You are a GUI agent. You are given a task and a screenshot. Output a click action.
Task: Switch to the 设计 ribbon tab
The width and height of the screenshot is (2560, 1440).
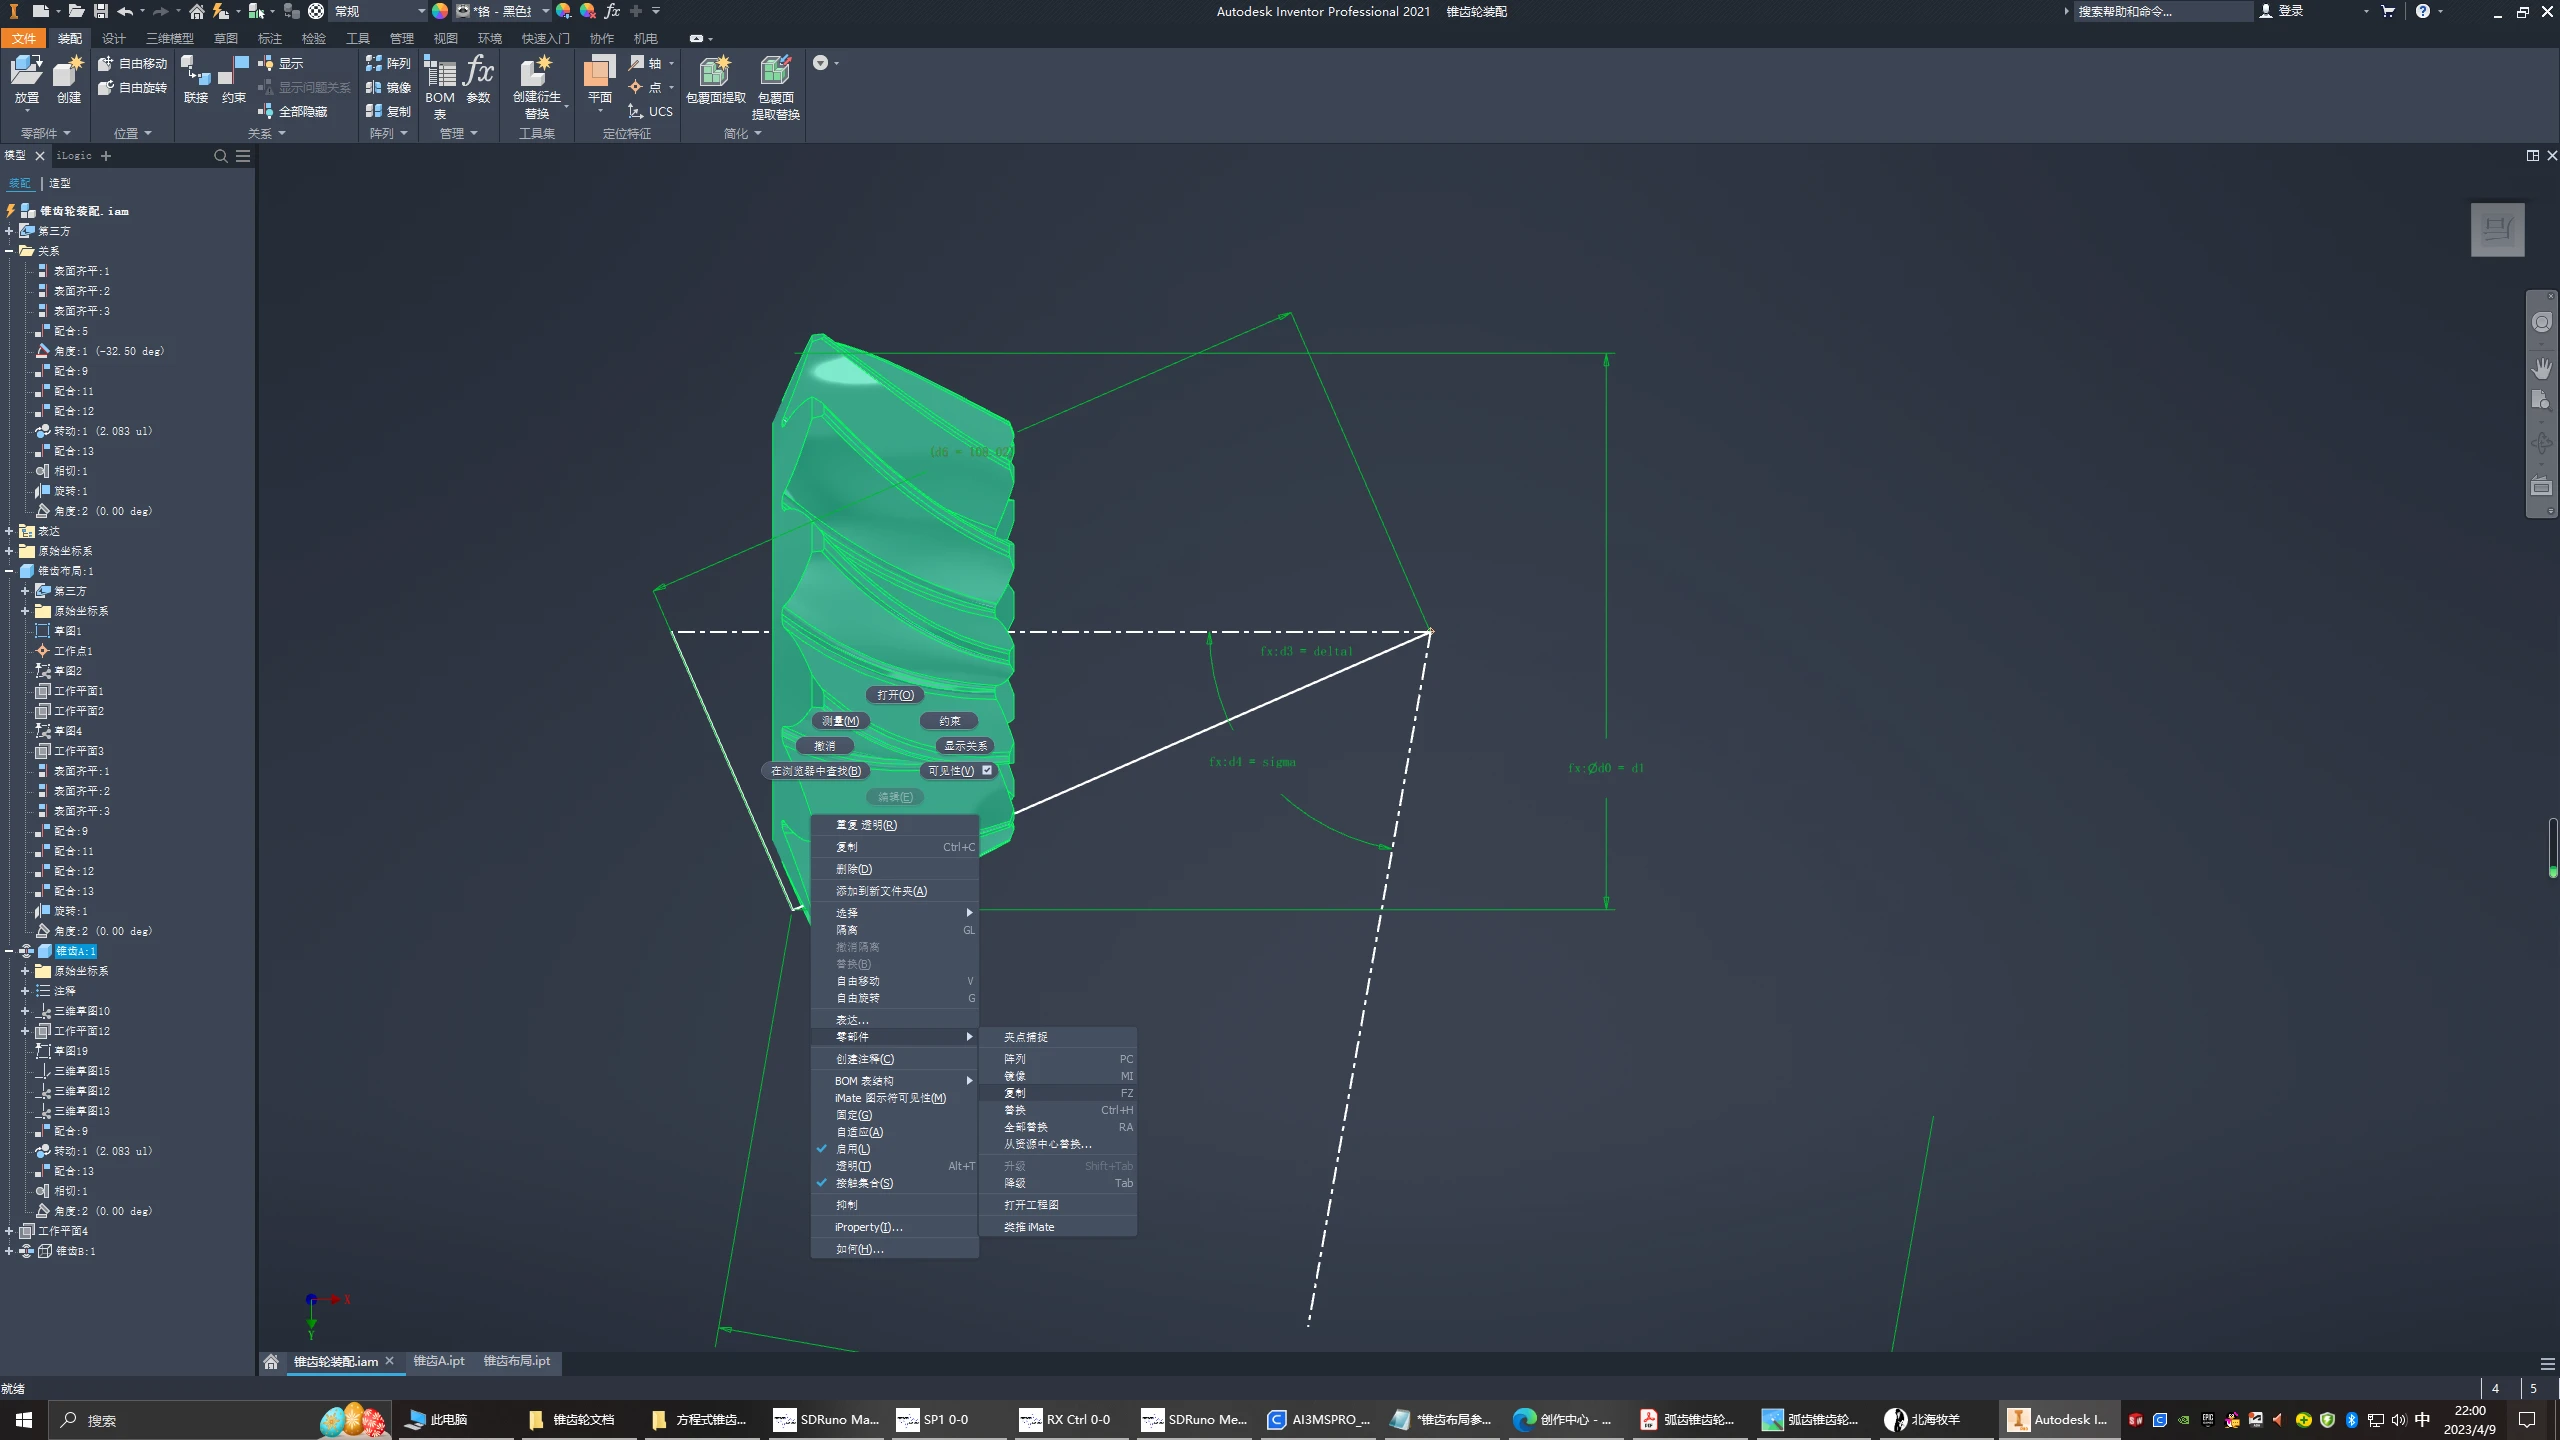114,38
